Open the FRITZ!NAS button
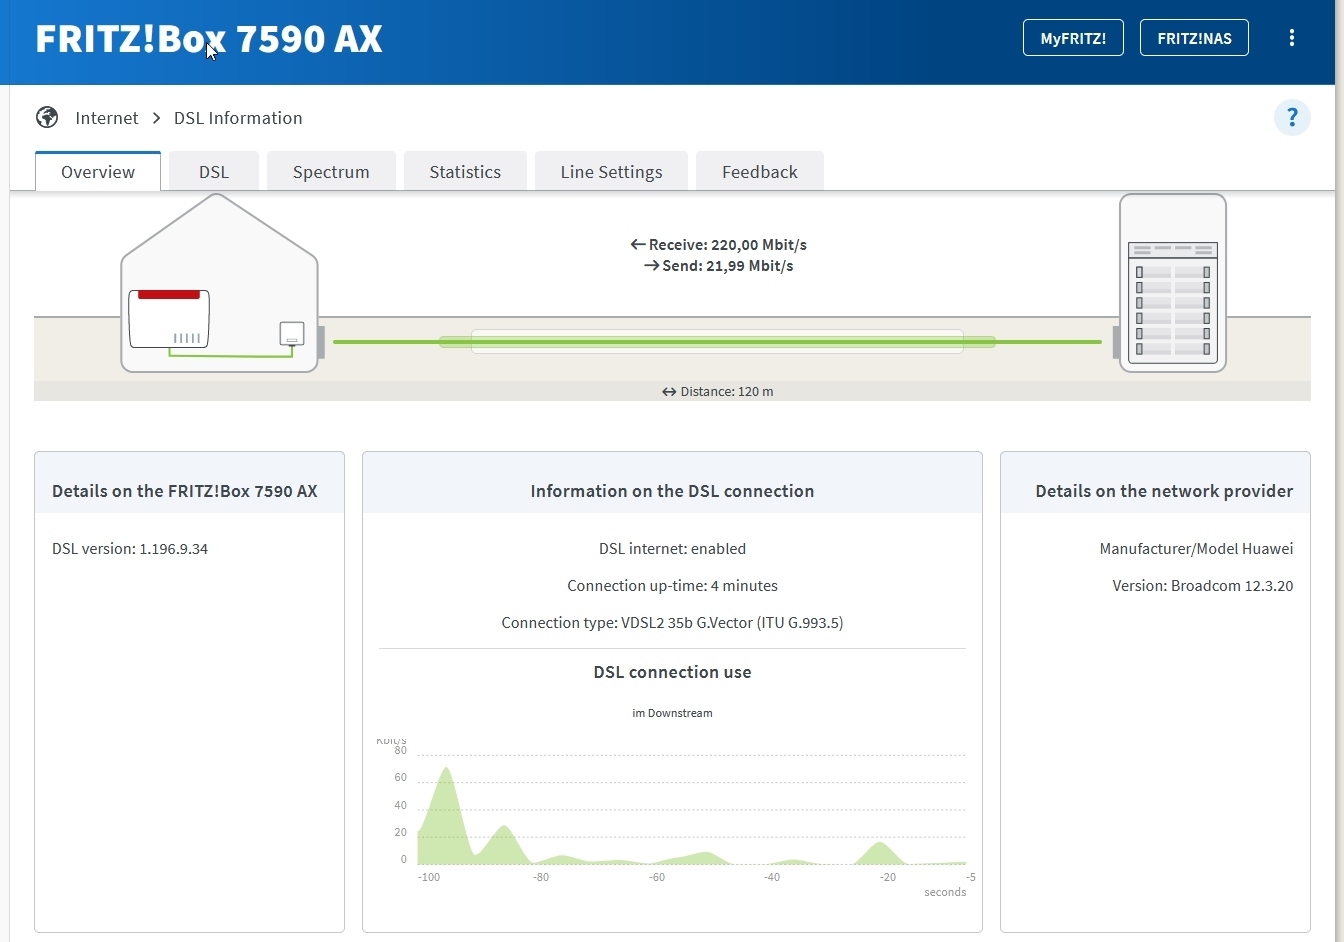Viewport: 1344px width, 942px height. 1194,38
